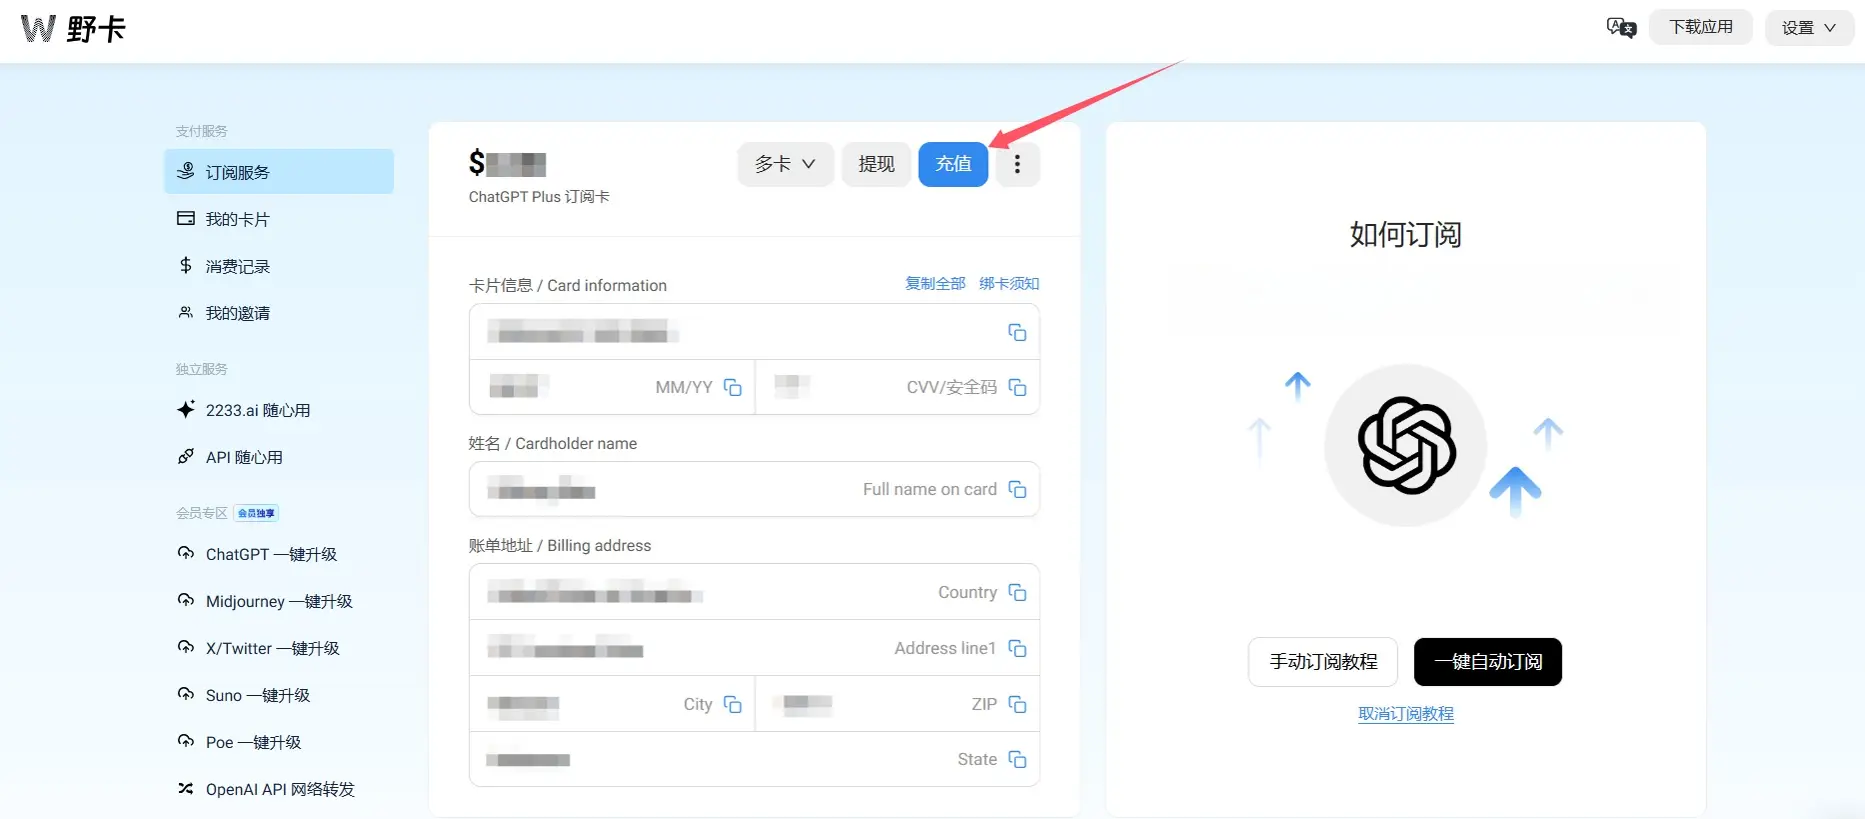Copy the card number

(x=1017, y=332)
